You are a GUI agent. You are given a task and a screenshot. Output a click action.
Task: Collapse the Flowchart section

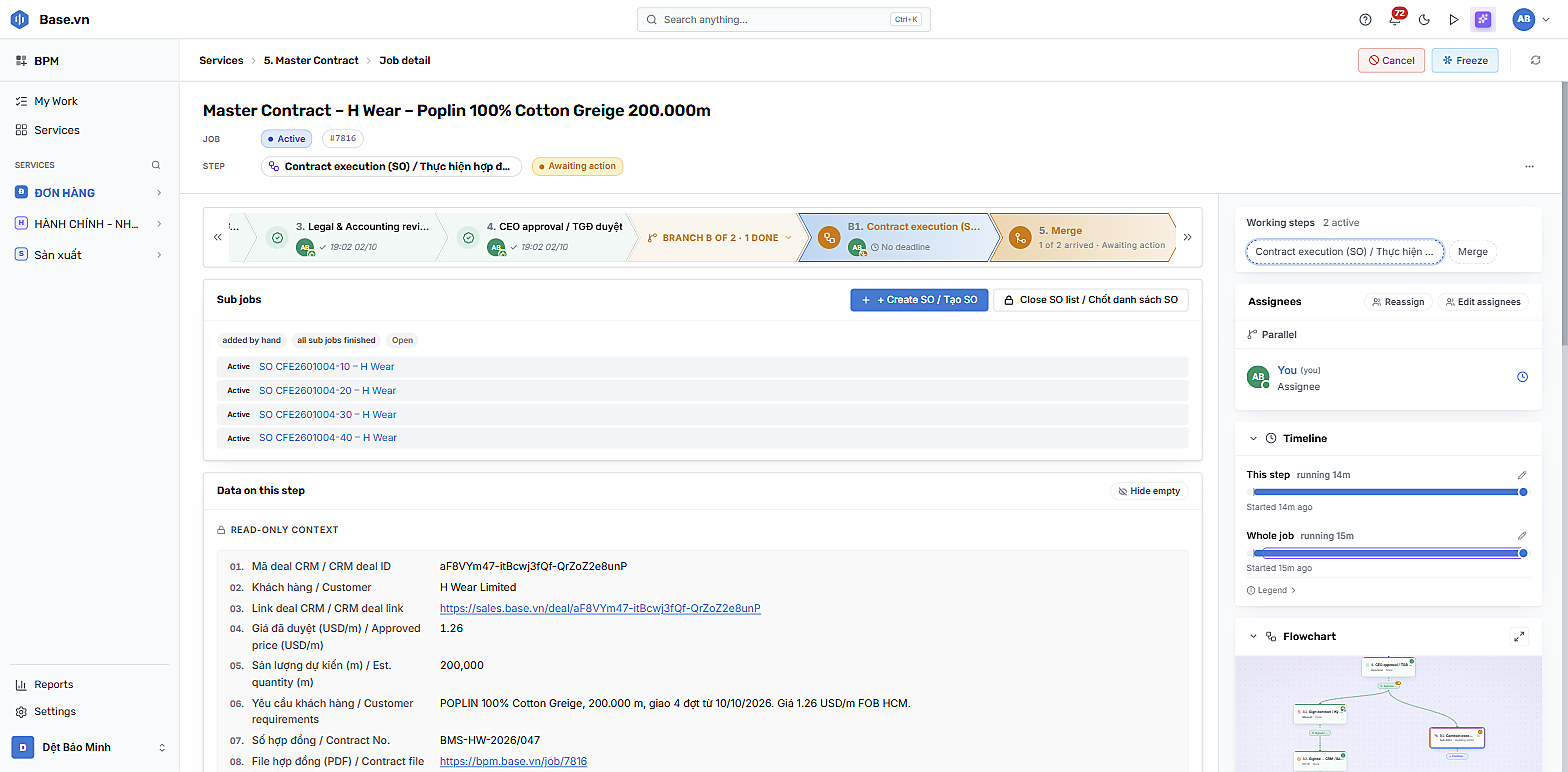1253,636
